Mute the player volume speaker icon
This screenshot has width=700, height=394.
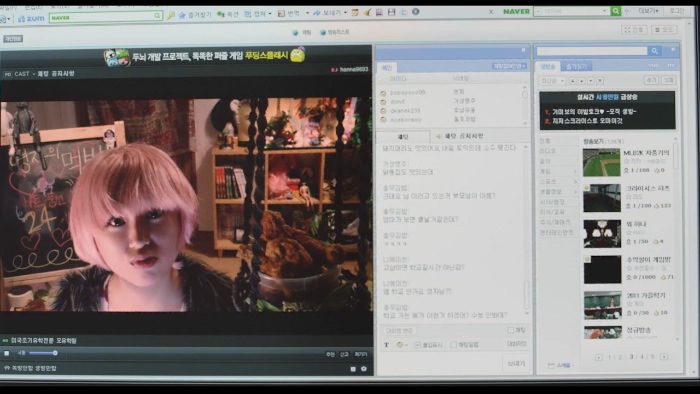21,353
